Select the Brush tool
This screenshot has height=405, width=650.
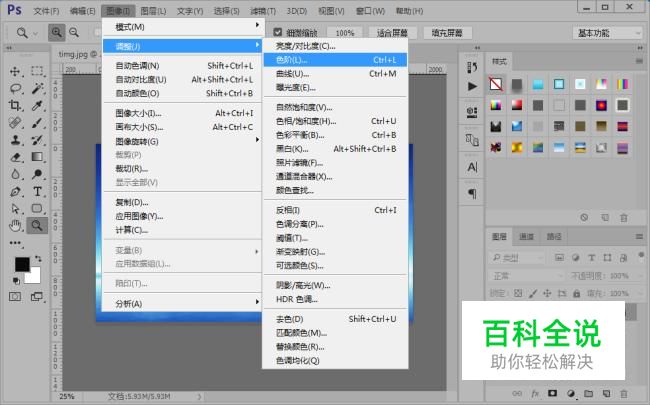pyautogui.click(x=37, y=123)
